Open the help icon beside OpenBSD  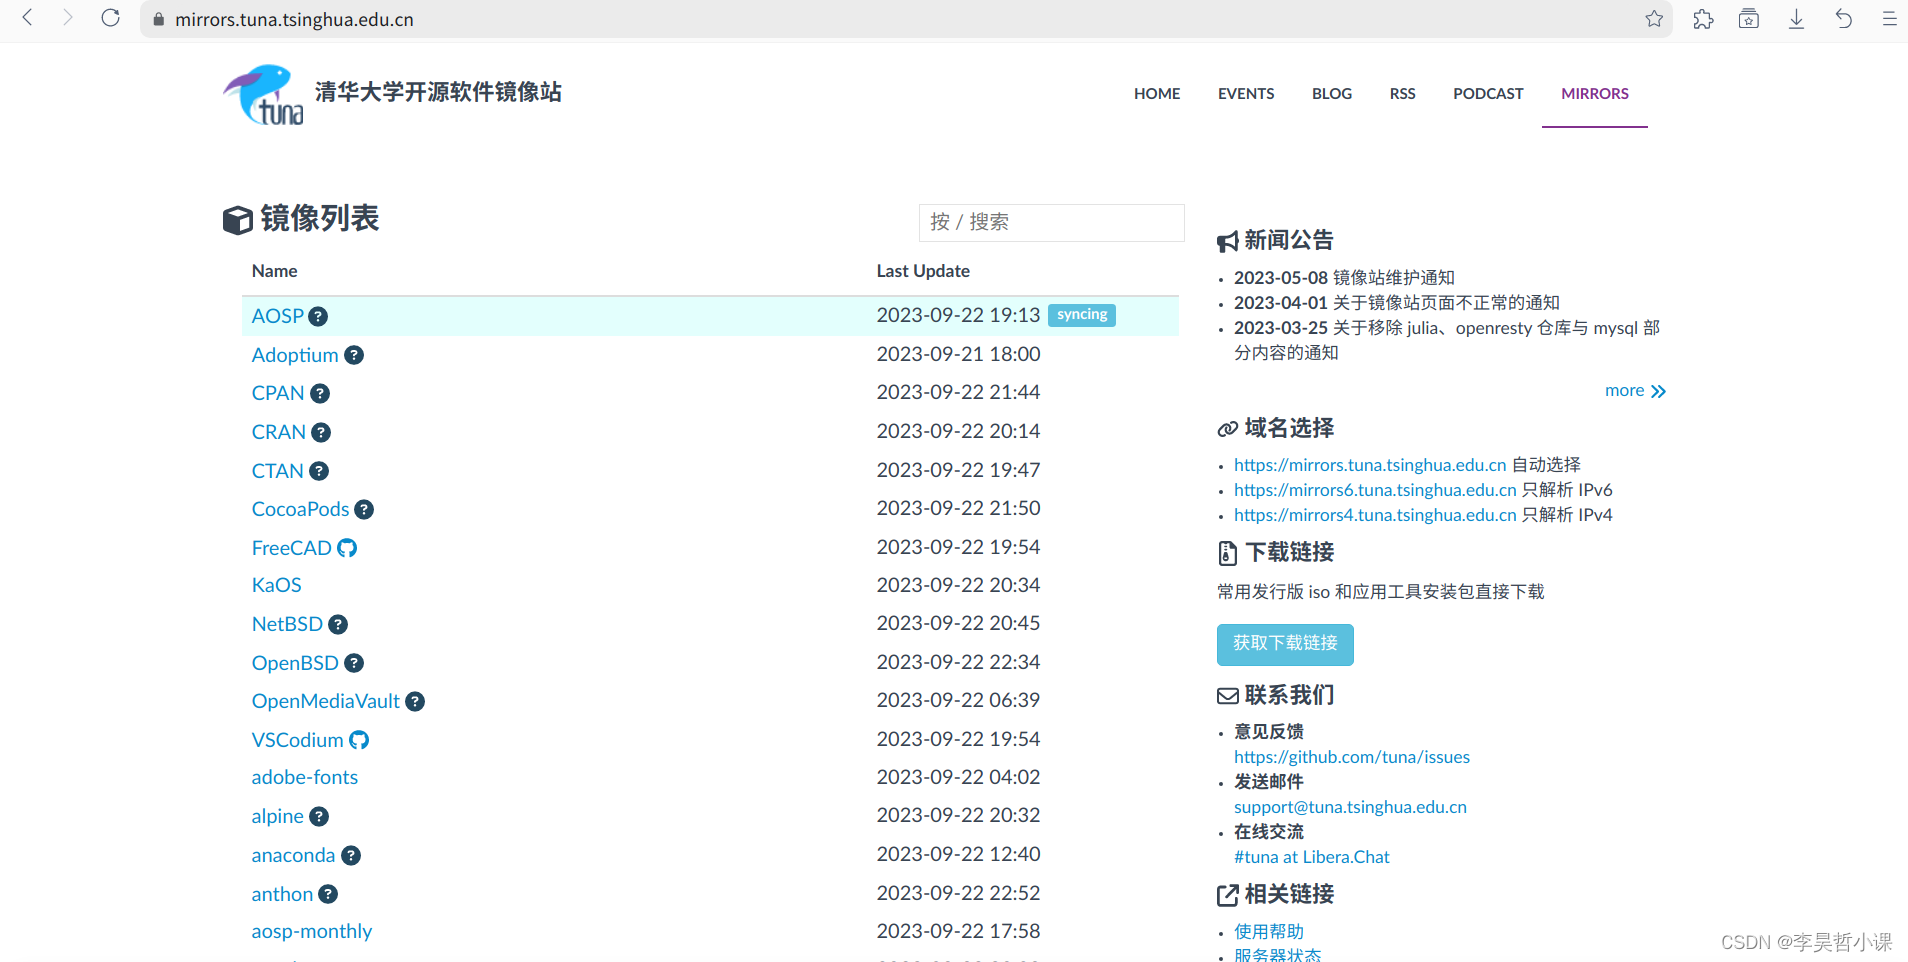click(354, 663)
